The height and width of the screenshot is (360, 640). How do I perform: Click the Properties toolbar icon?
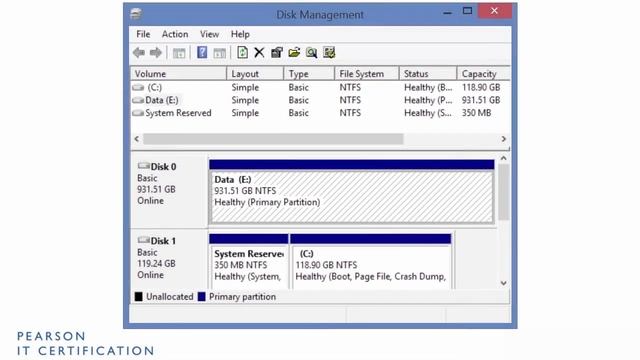click(277, 52)
